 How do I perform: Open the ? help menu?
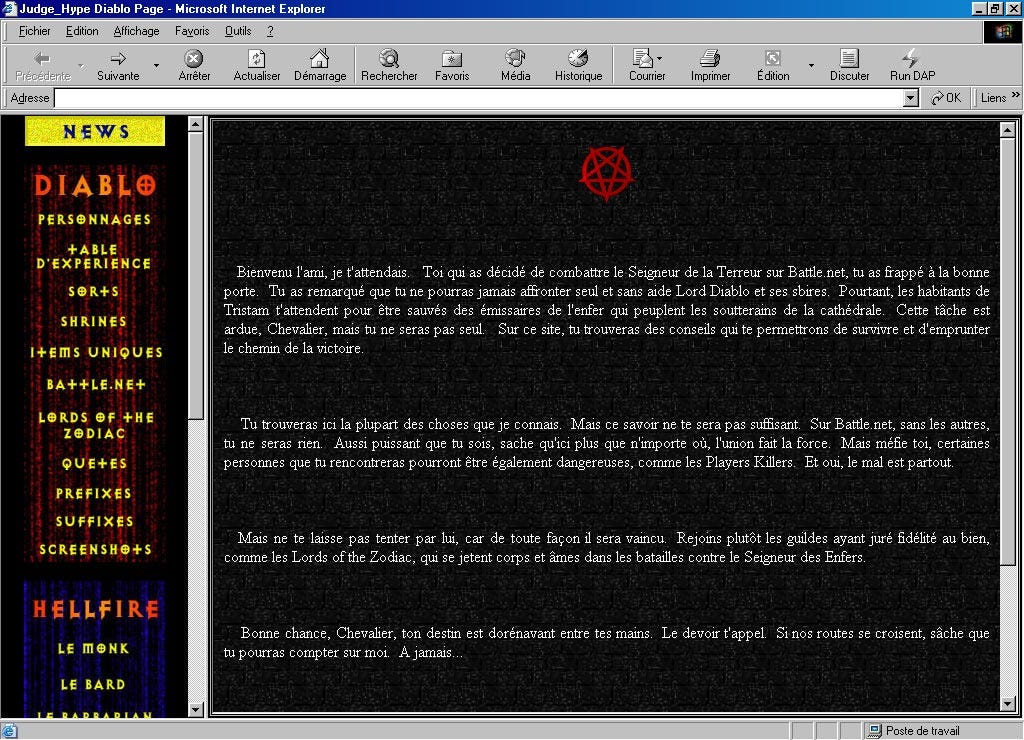click(x=270, y=31)
